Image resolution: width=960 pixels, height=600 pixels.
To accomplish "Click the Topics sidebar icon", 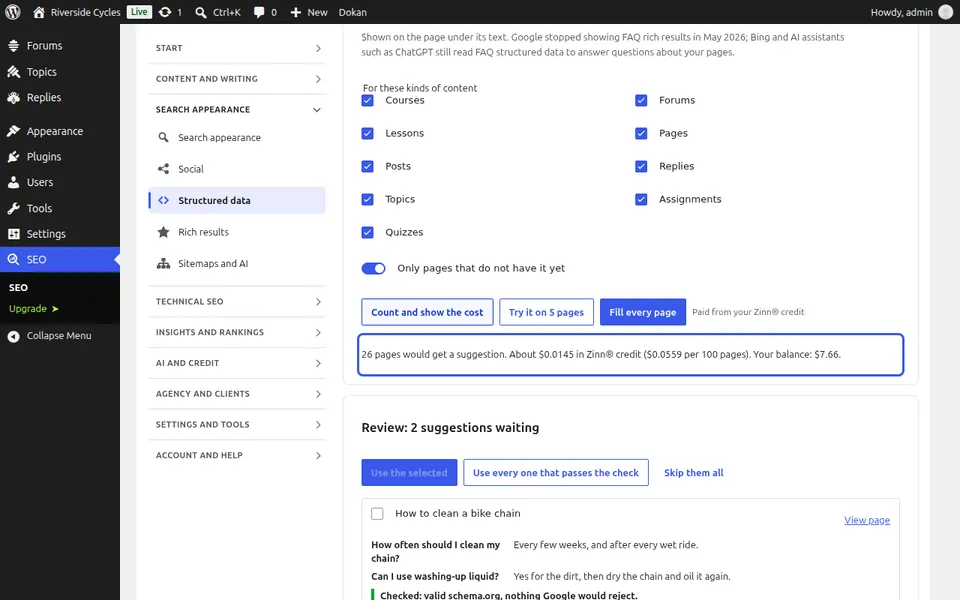I will [13, 72].
